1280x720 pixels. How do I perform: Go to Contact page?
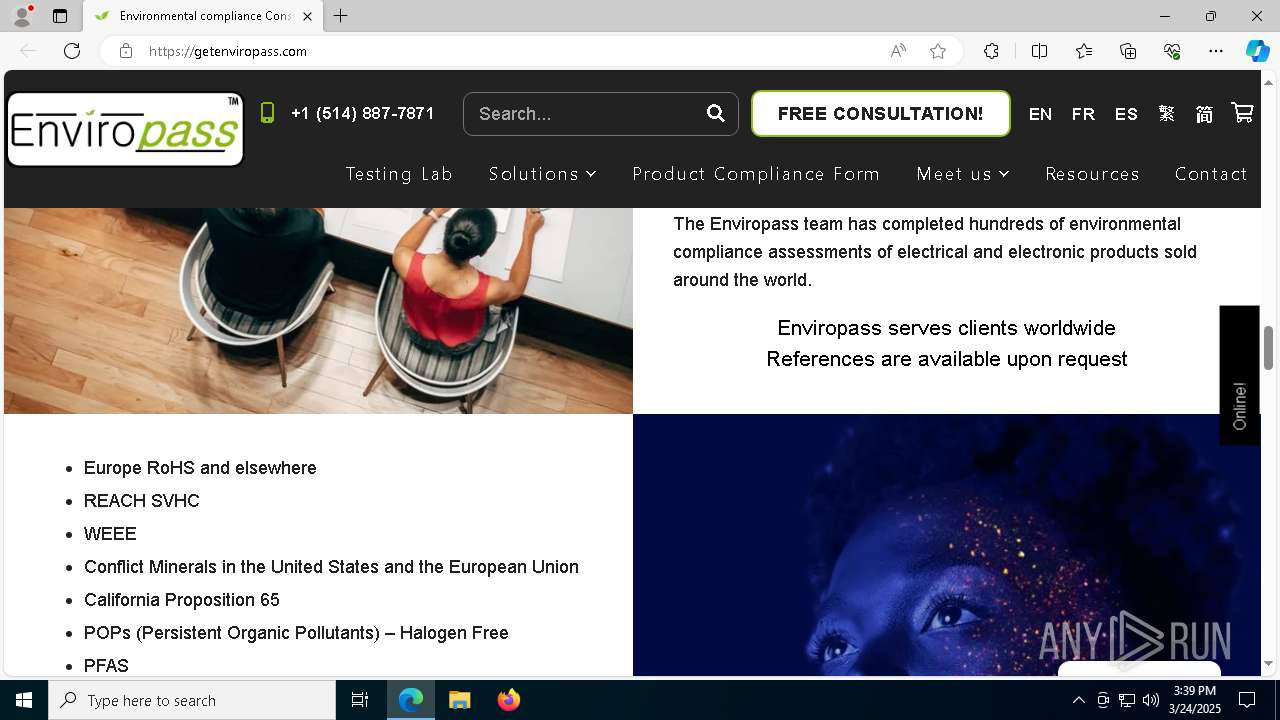coord(1211,174)
